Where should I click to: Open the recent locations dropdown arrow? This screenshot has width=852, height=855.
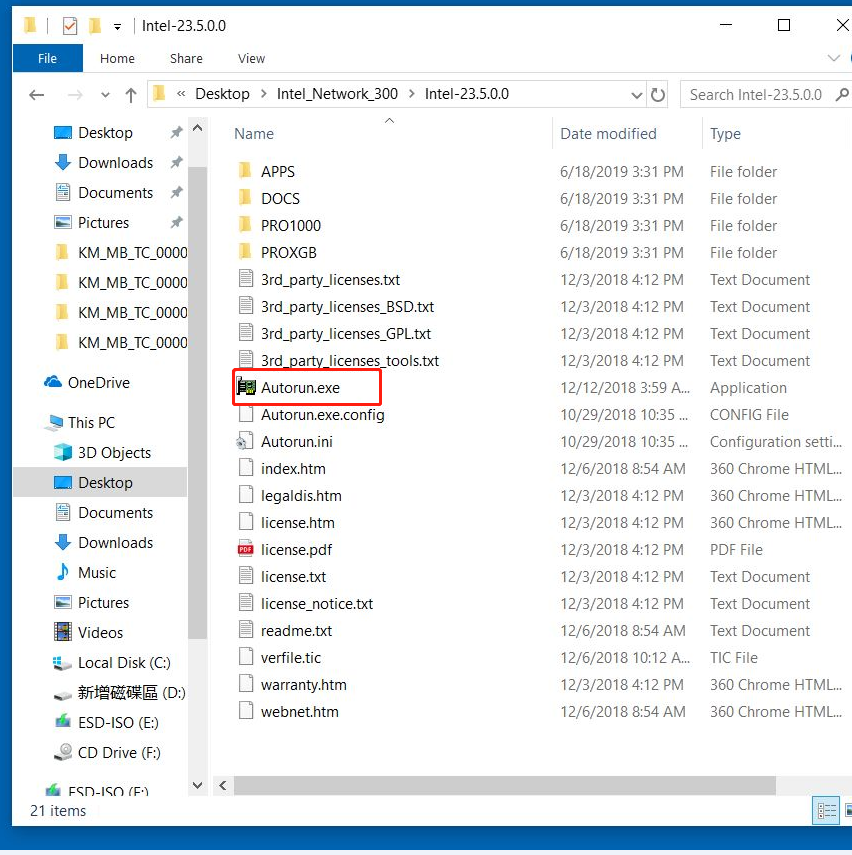106,95
